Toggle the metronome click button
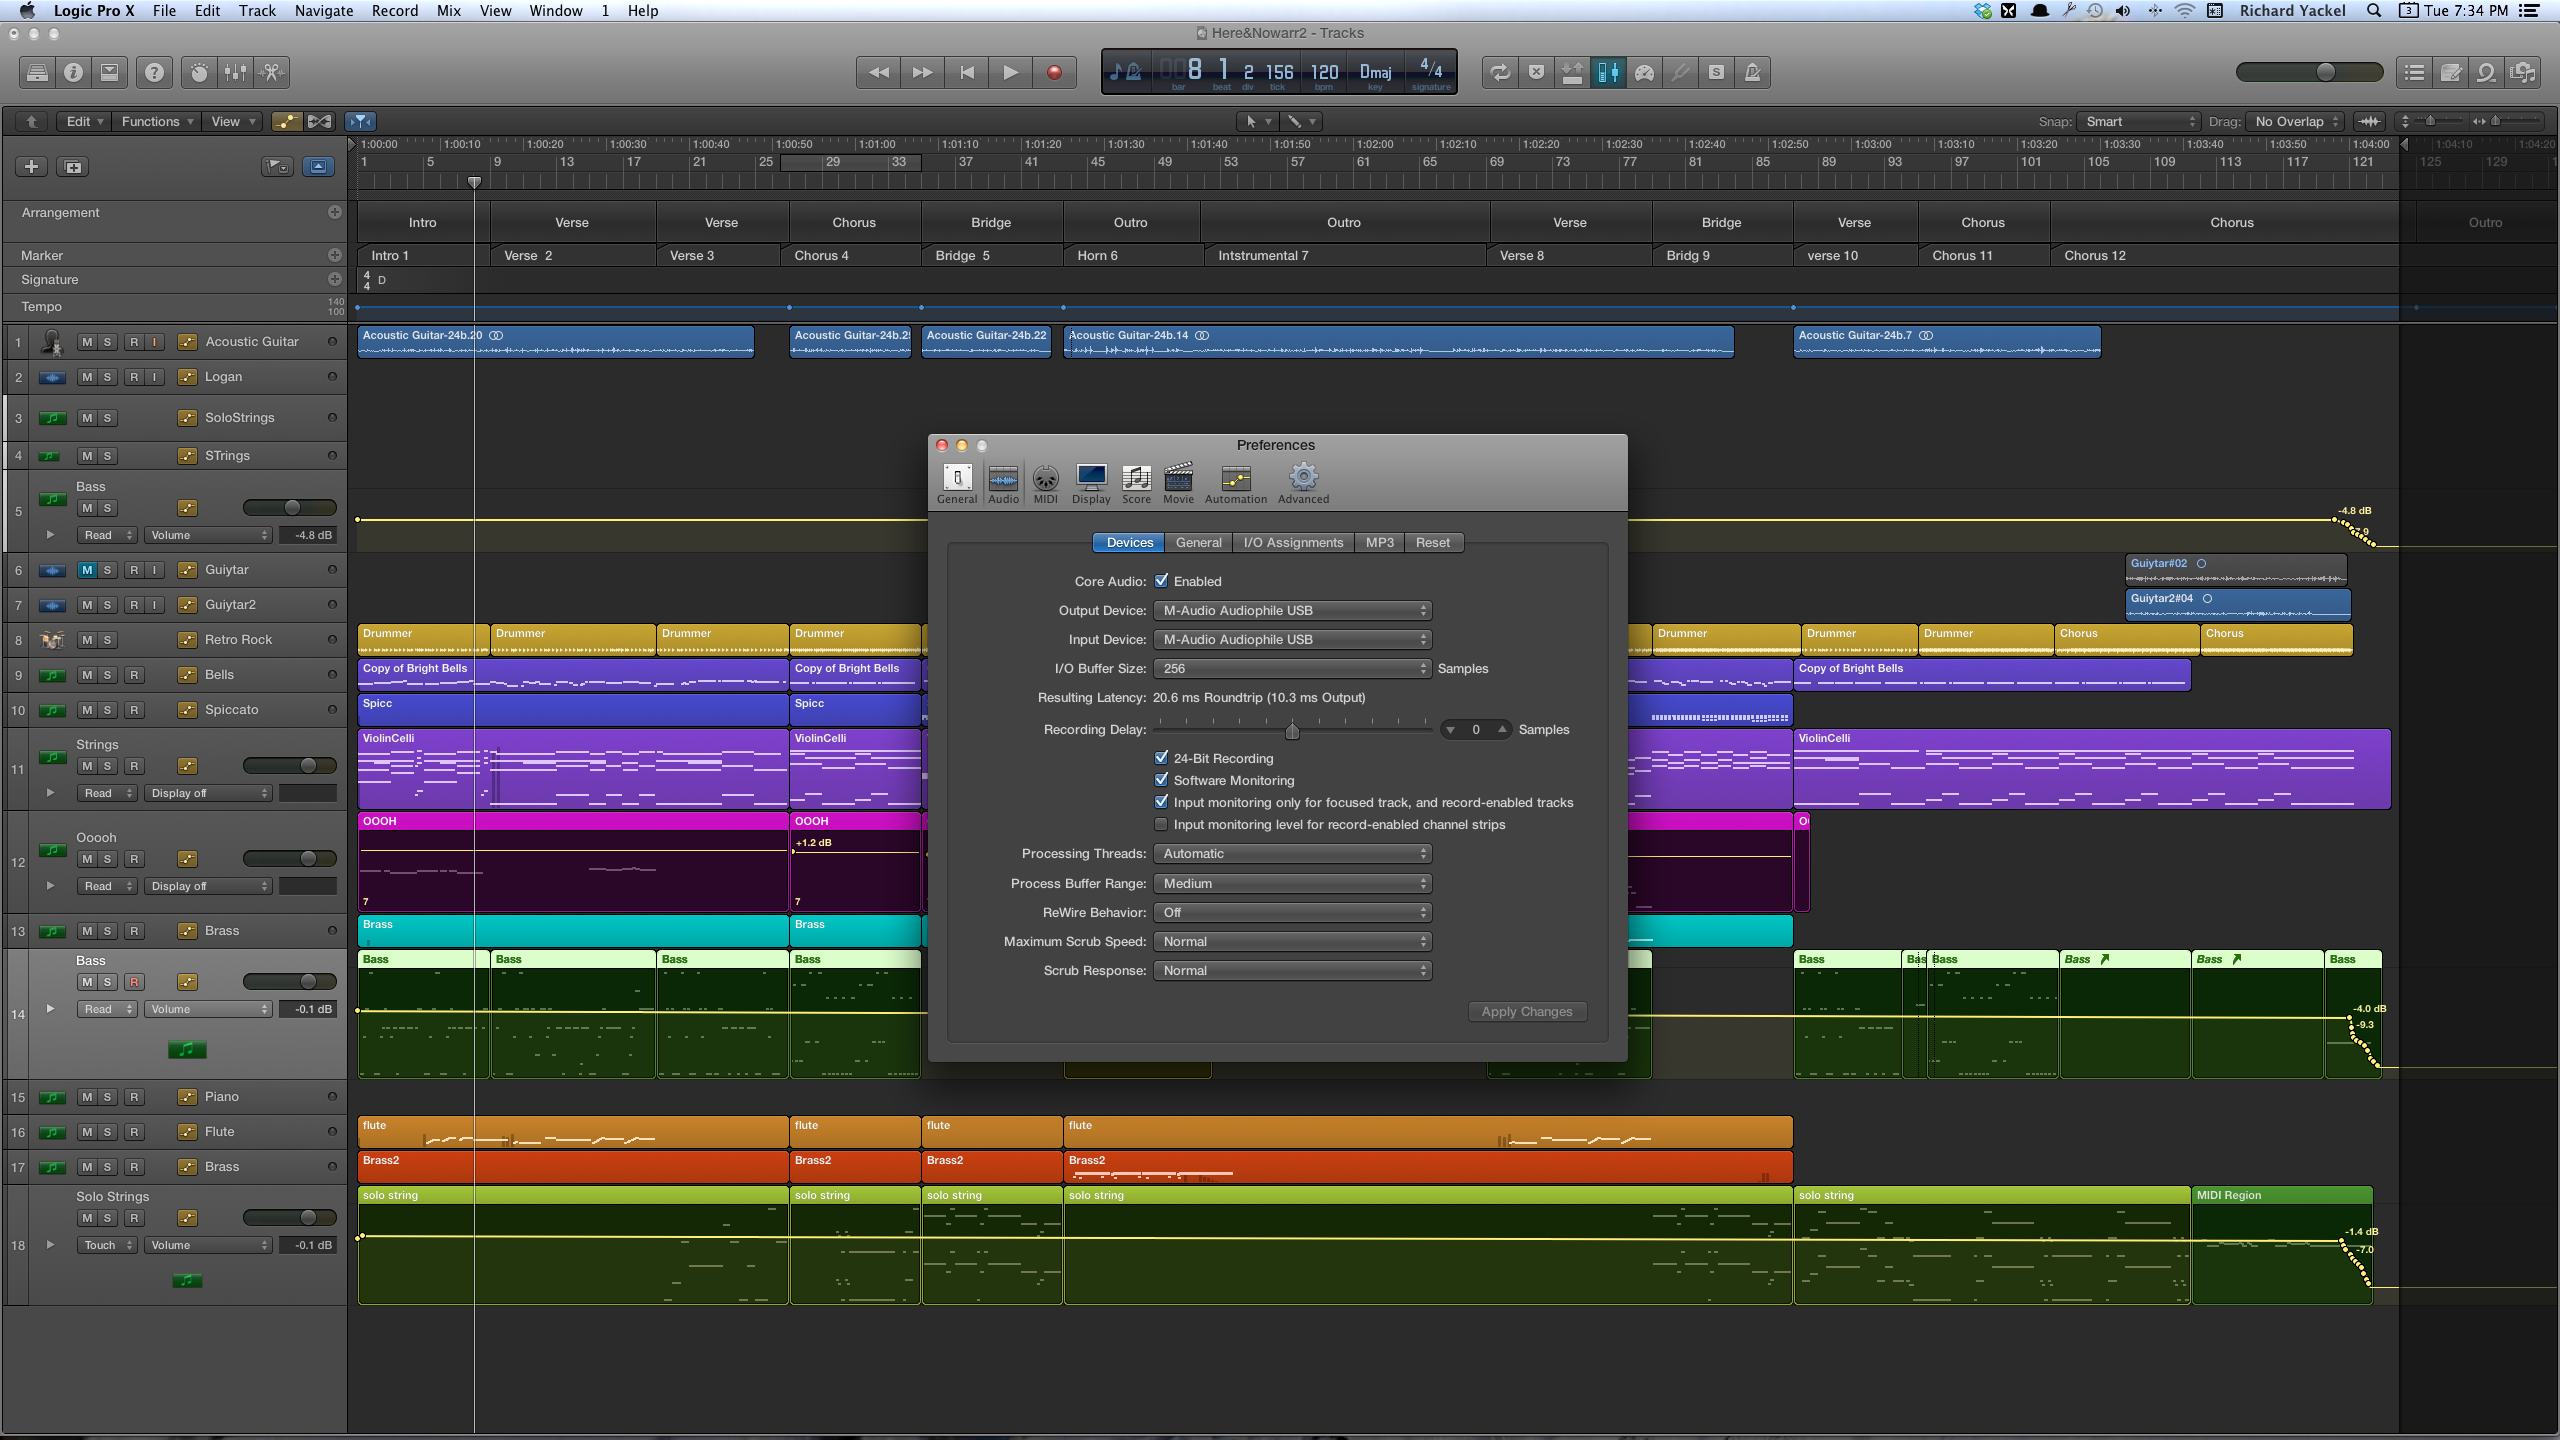 tap(1753, 72)
